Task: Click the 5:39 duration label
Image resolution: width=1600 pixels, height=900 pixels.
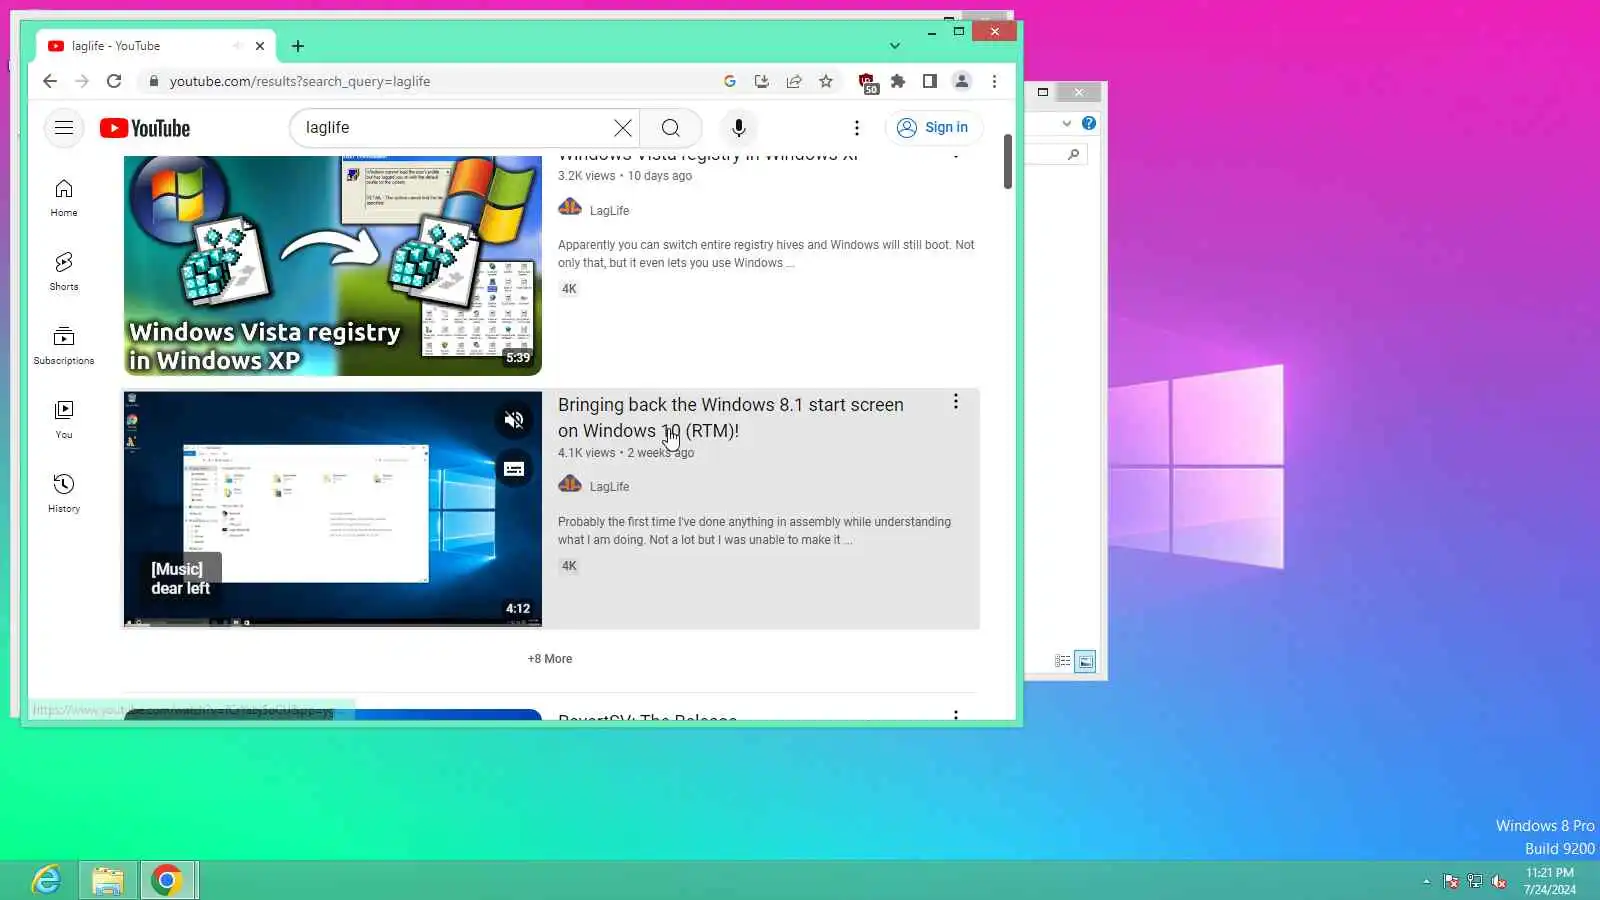Action: pos(518,358)
